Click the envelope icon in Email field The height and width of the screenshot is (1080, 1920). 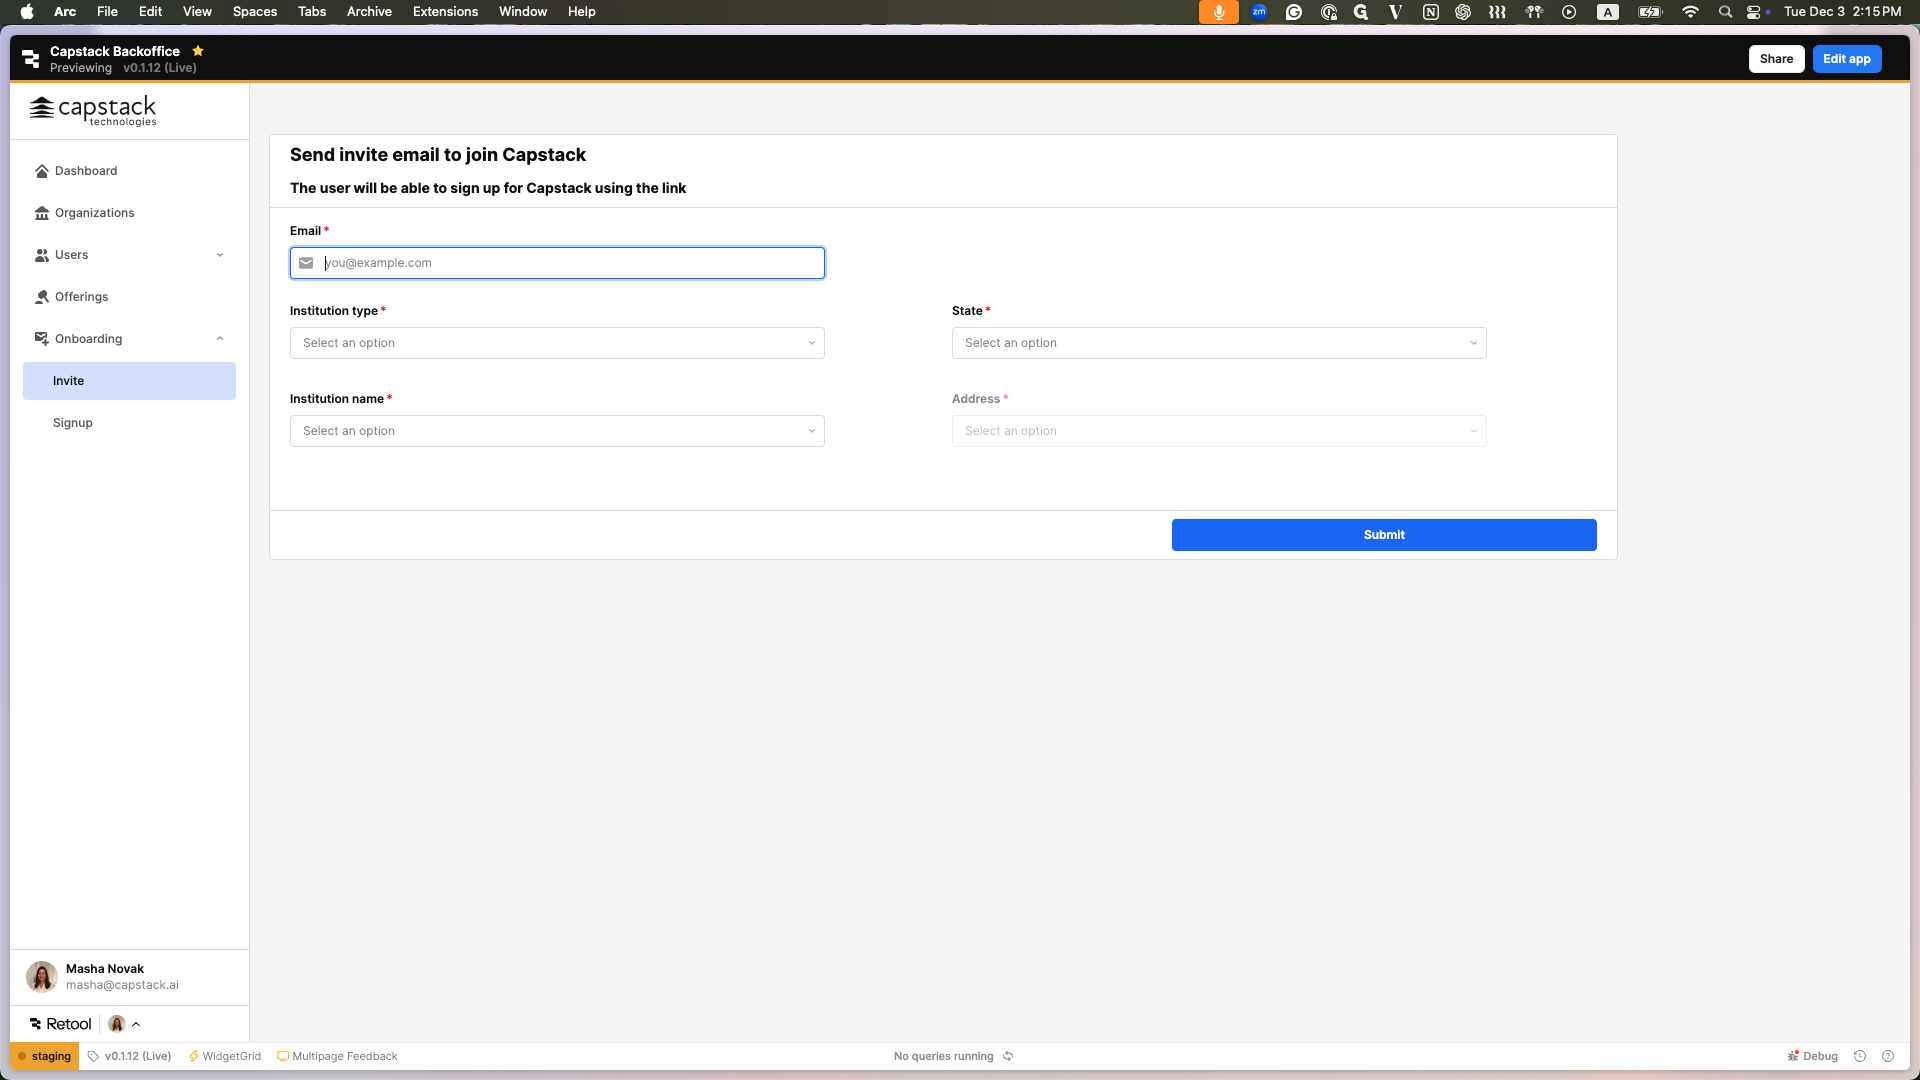(x=306, y=263)
